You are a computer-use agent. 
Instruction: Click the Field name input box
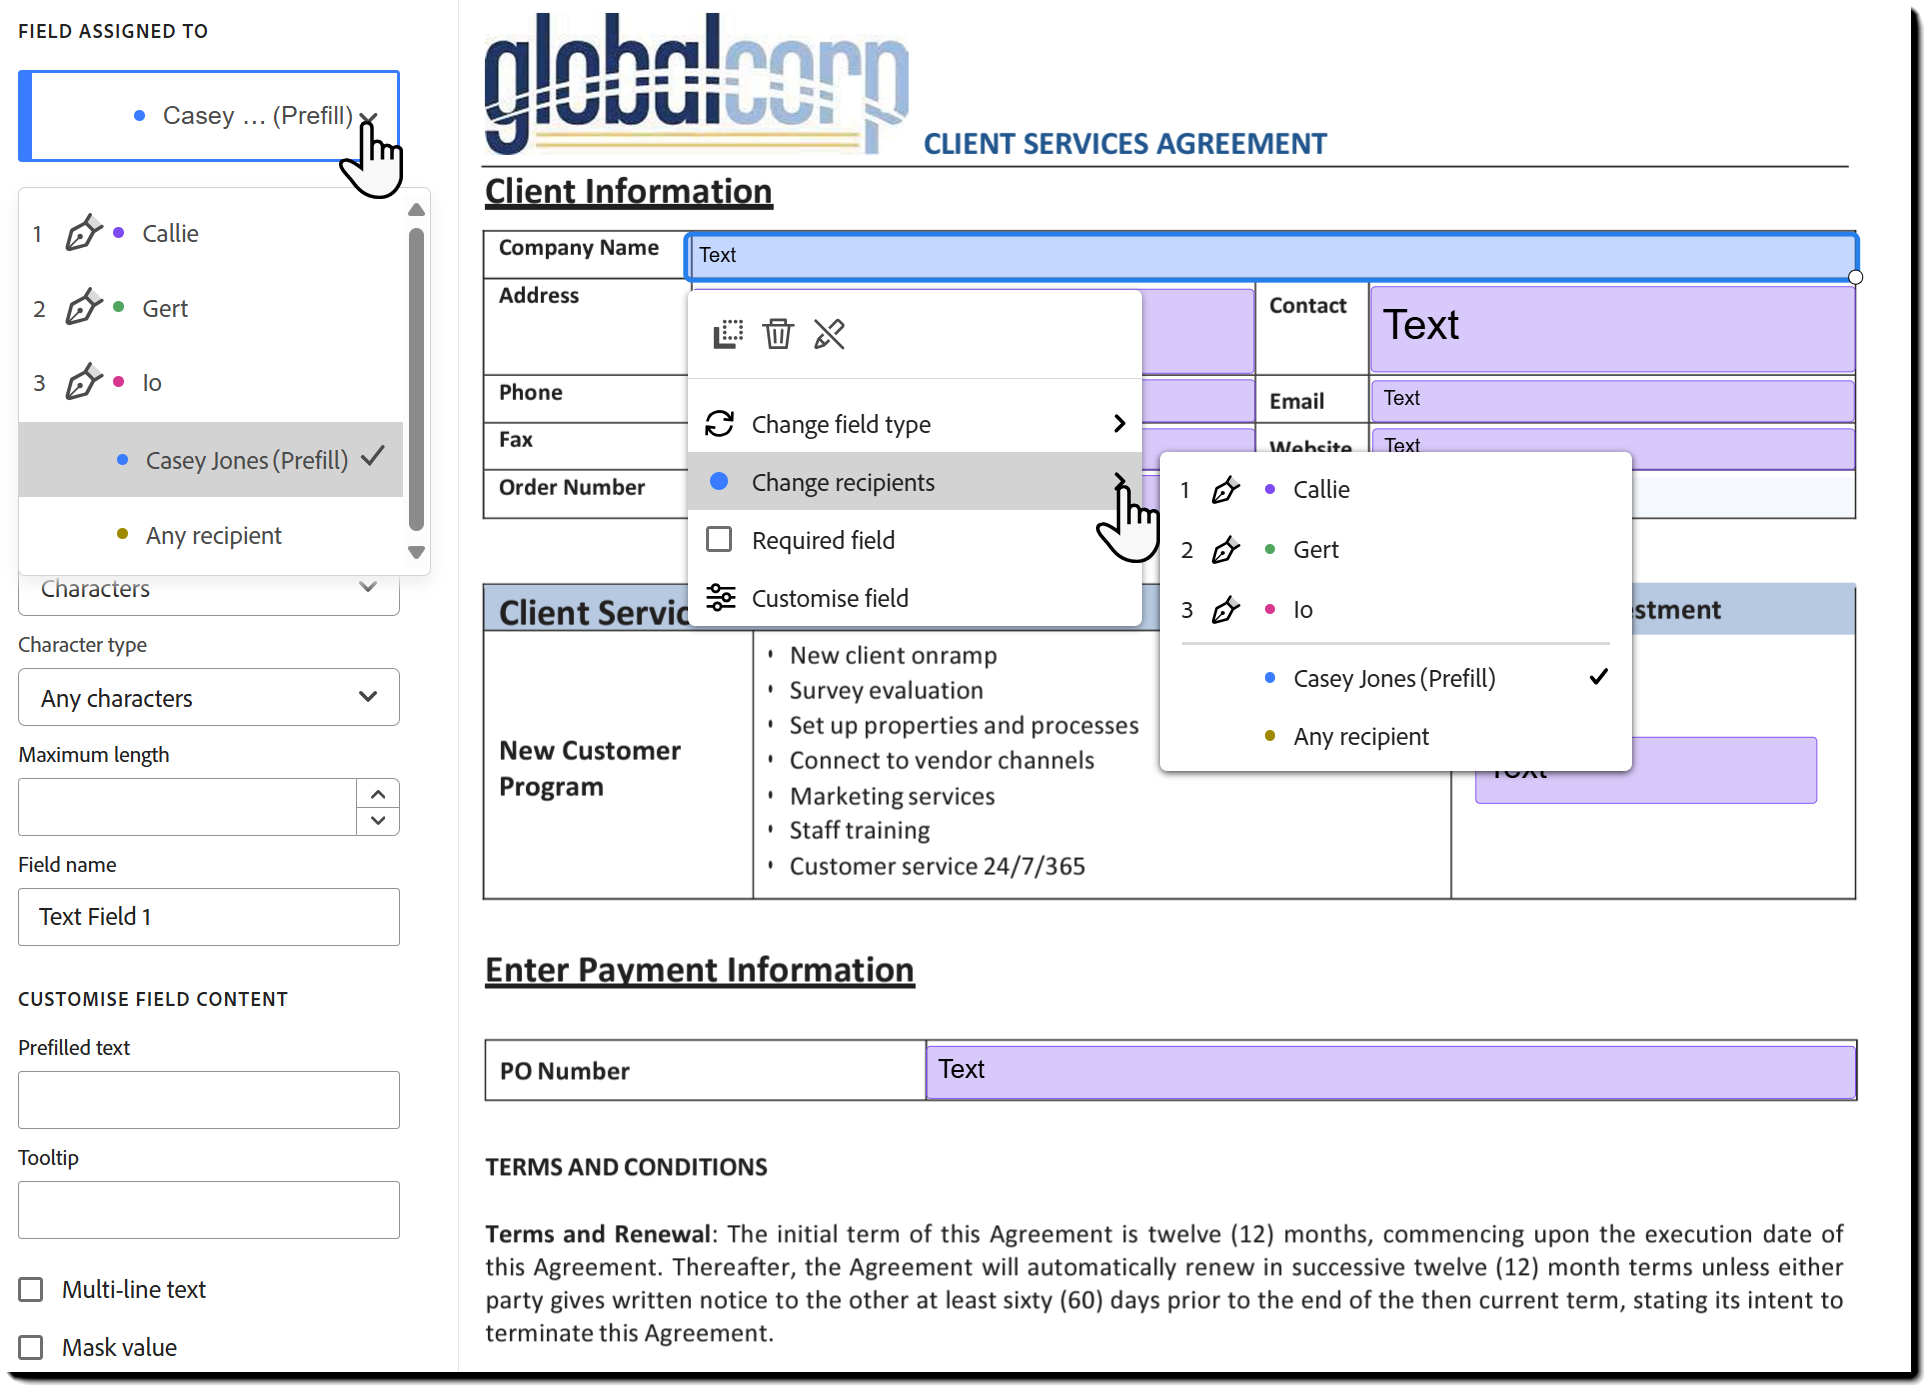(x=209, y=916)
